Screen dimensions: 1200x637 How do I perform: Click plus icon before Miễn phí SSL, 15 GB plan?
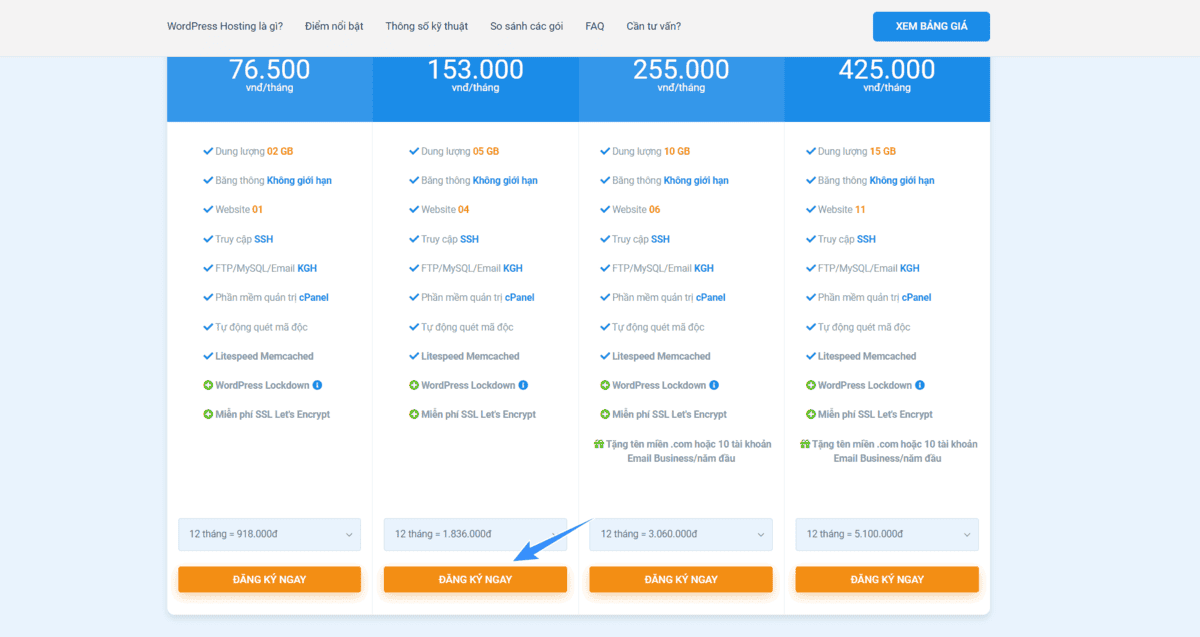[x=811, y=414]
